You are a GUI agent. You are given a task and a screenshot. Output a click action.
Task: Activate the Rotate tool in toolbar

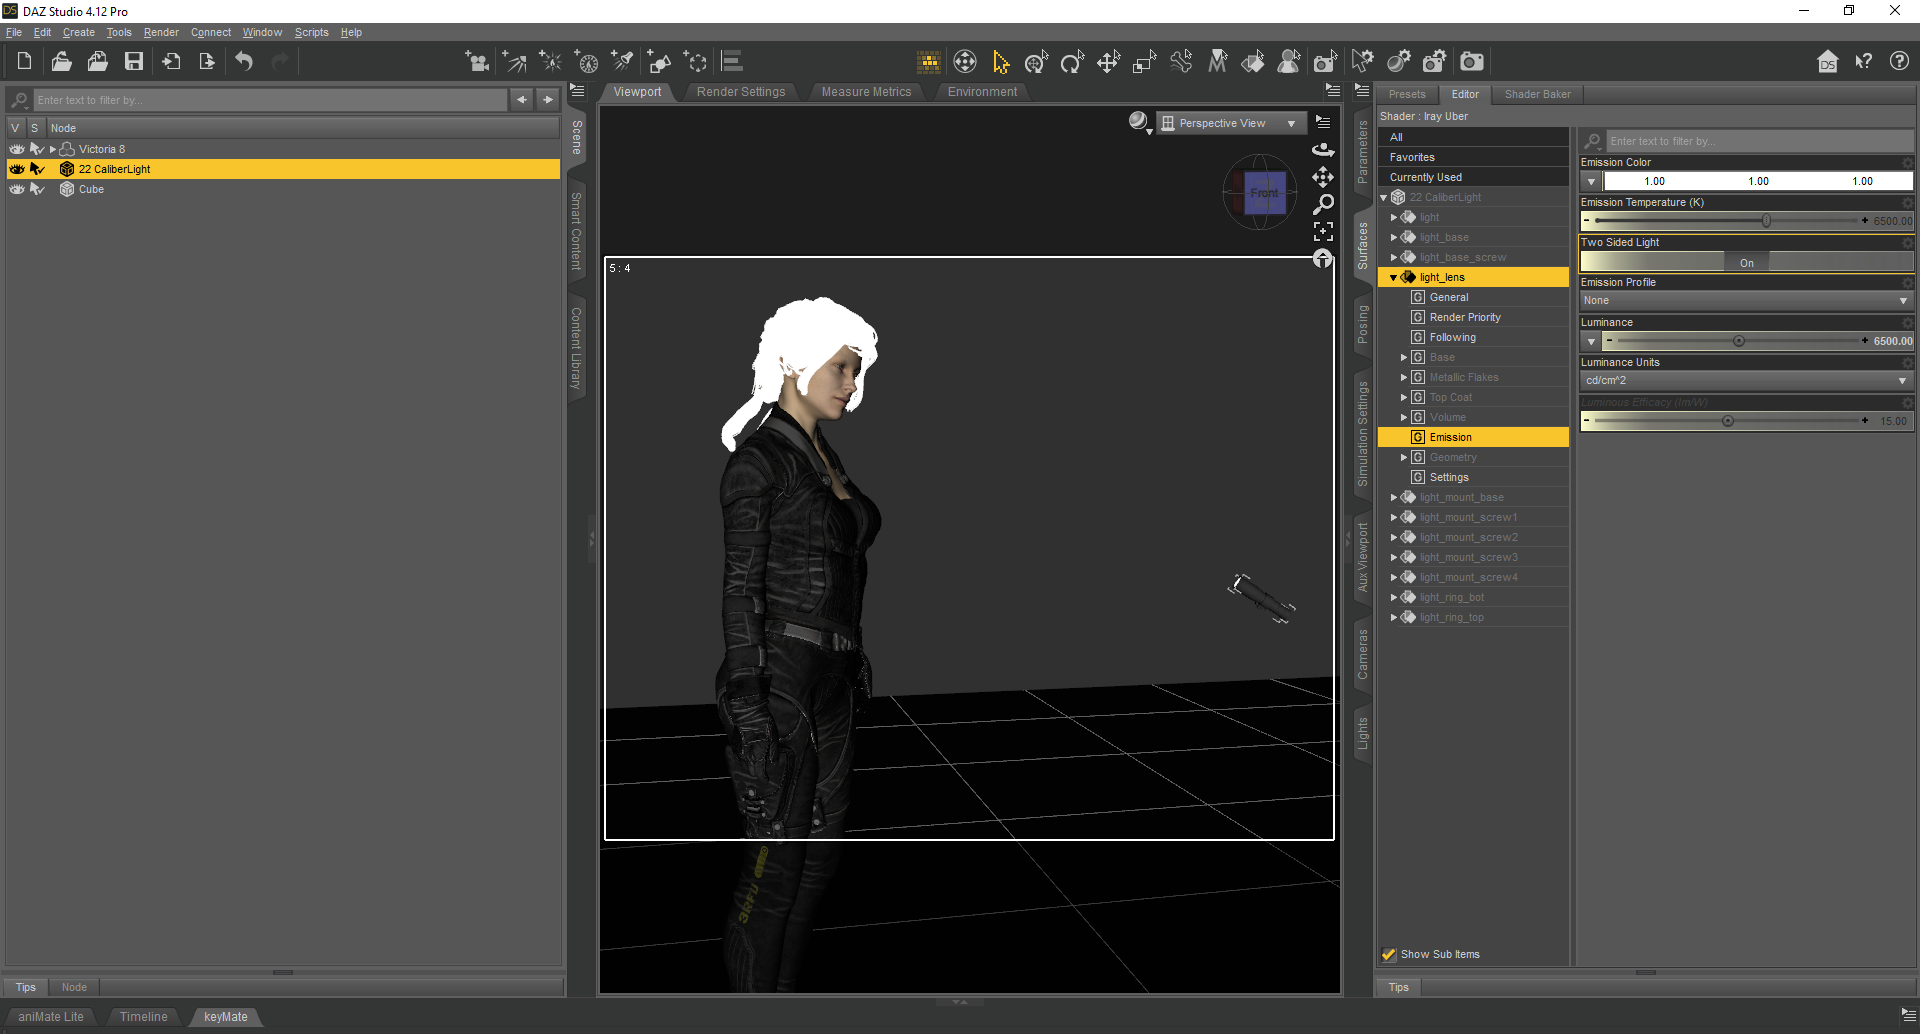click(x=1072, y=62)
